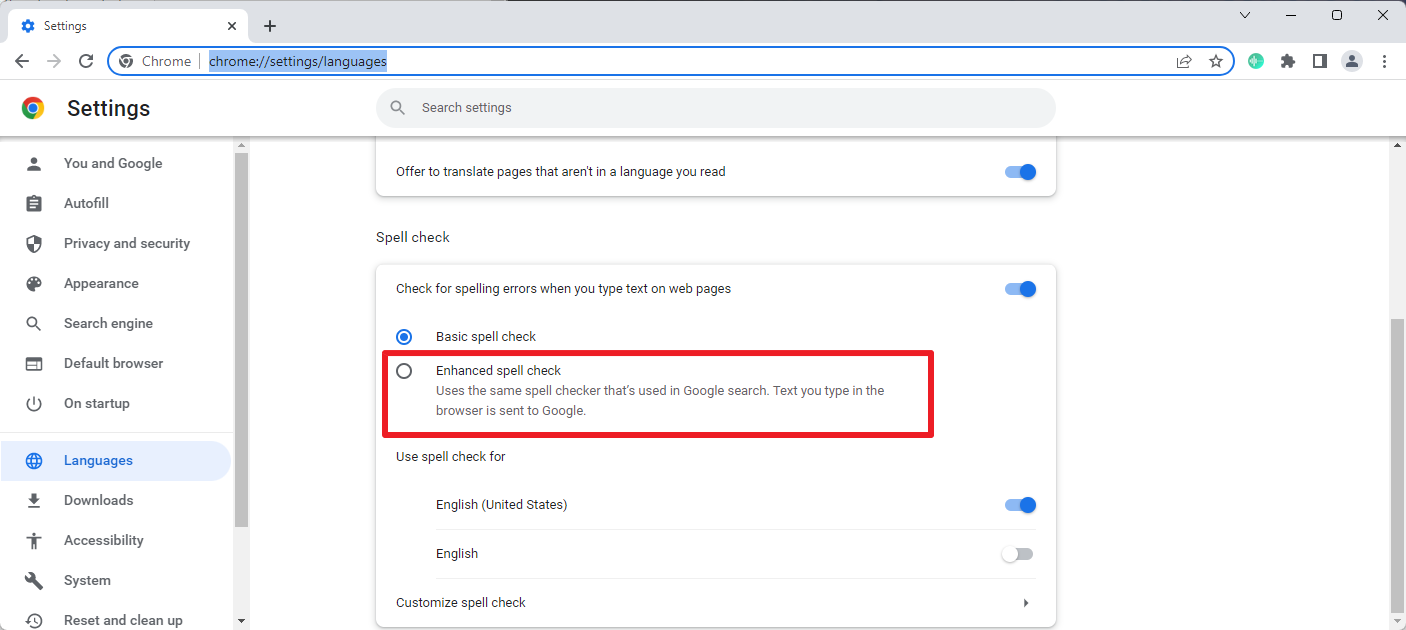This screenshot has width=1406, height=630.
Task: Select the Enhanced spell check option
Action: pyautogui.click(x=404, y=370)
